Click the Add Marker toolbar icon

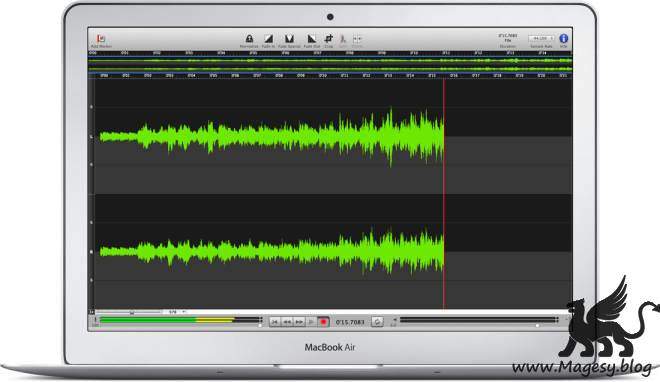101,39
